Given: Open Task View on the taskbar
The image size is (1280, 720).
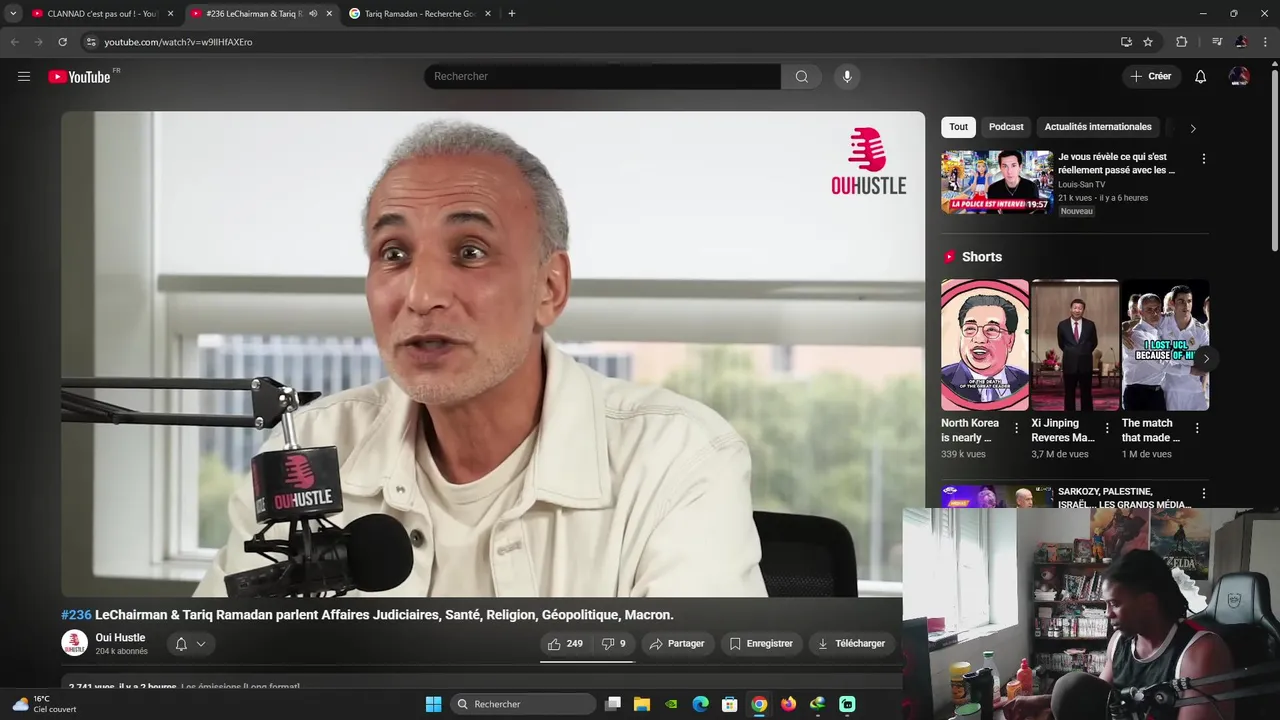Looking at the screenshot, I should click(x=613, y=704).
